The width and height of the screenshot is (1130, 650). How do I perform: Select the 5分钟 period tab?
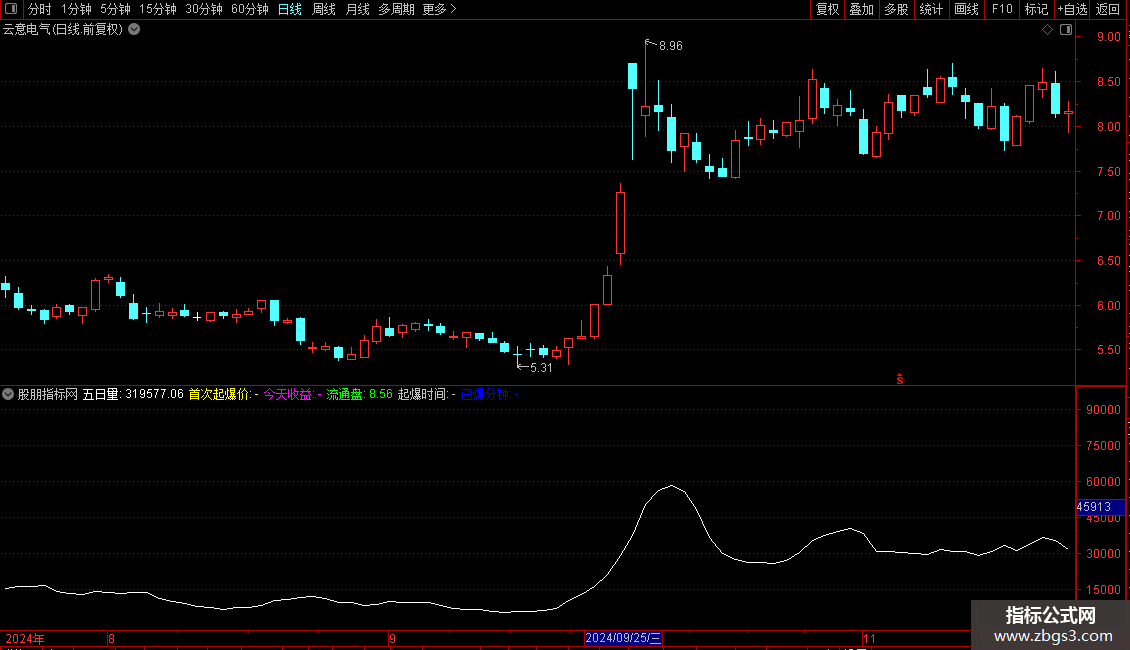115,9
